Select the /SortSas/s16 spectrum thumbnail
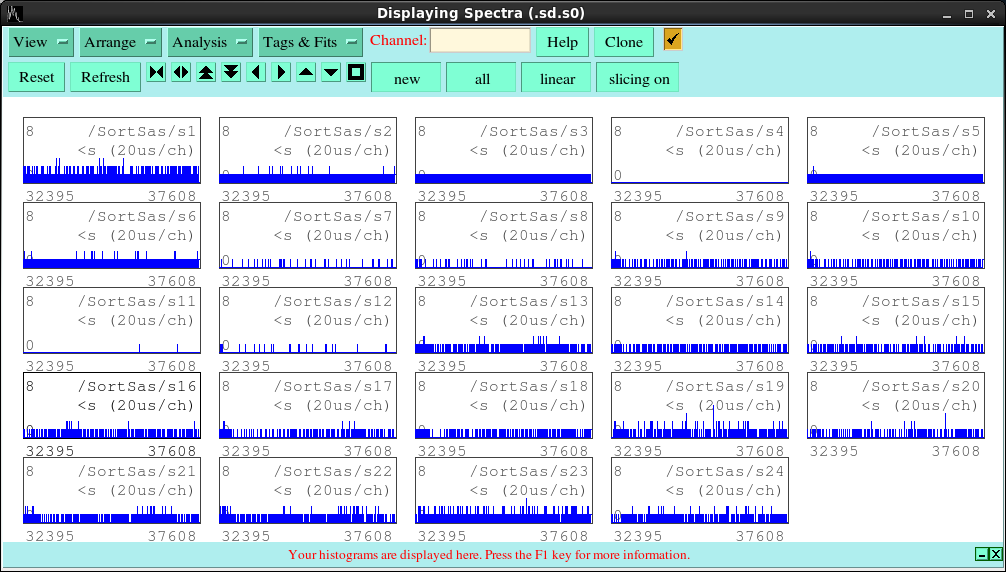The height and width of the screenshot is (572, 1006). [112, 406]
